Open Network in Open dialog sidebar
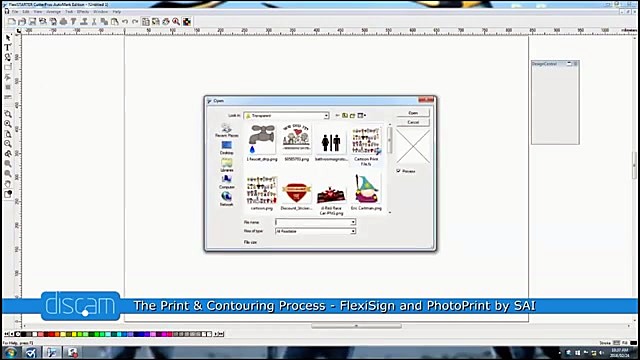640x360 pixels. coord(227,199)
